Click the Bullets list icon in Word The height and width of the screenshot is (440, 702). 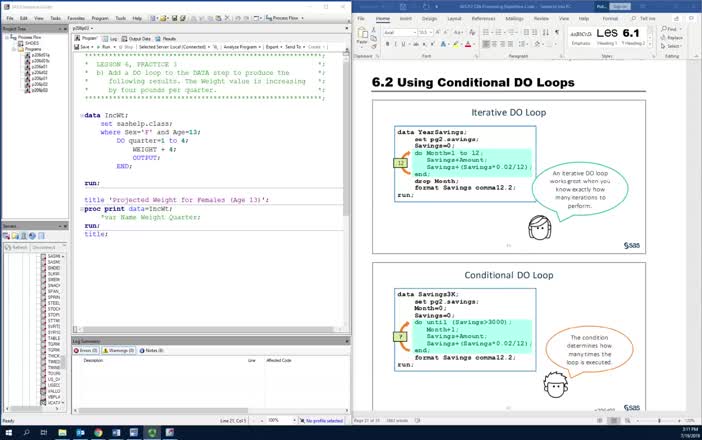[486, 32]
